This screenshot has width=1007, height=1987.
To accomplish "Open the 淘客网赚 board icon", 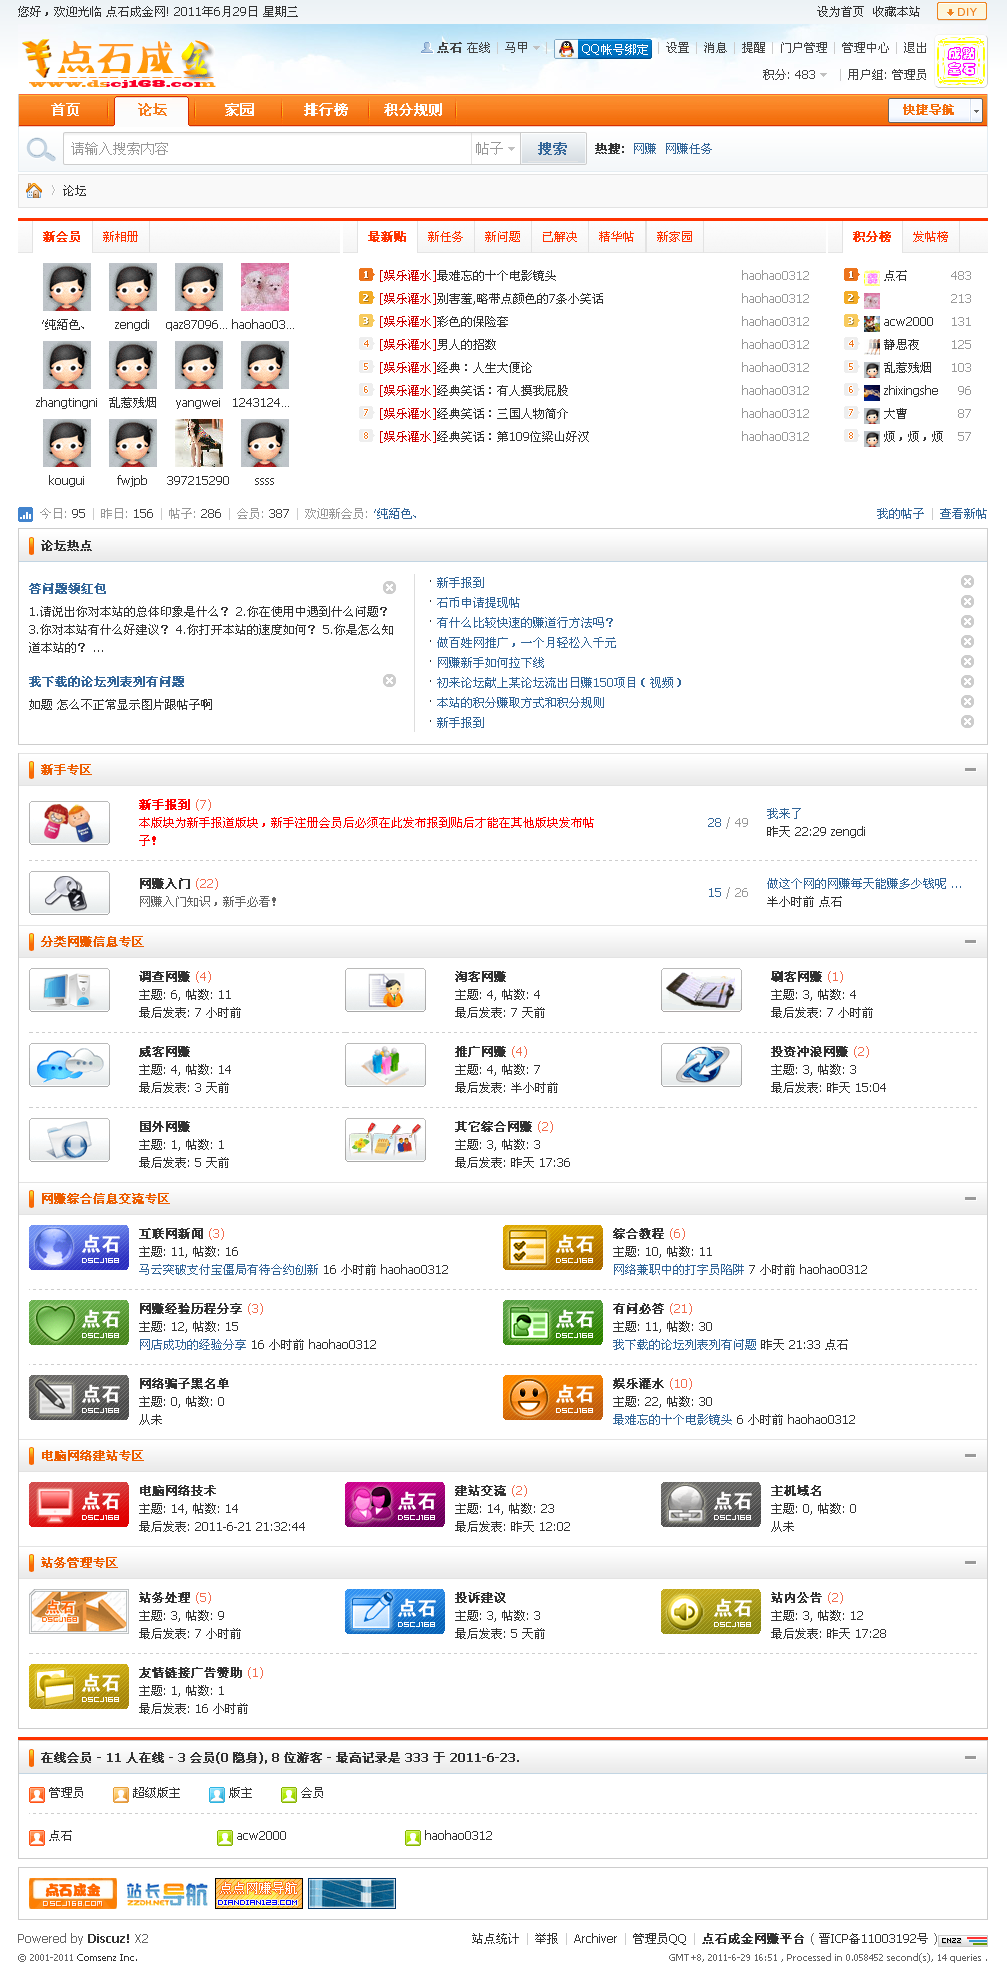I will pos(385,990).
